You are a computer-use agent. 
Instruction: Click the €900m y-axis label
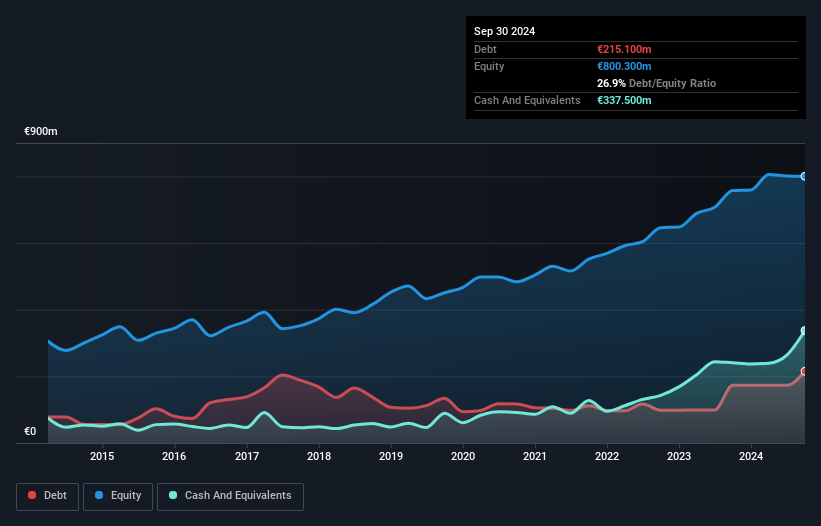(41, 132)
